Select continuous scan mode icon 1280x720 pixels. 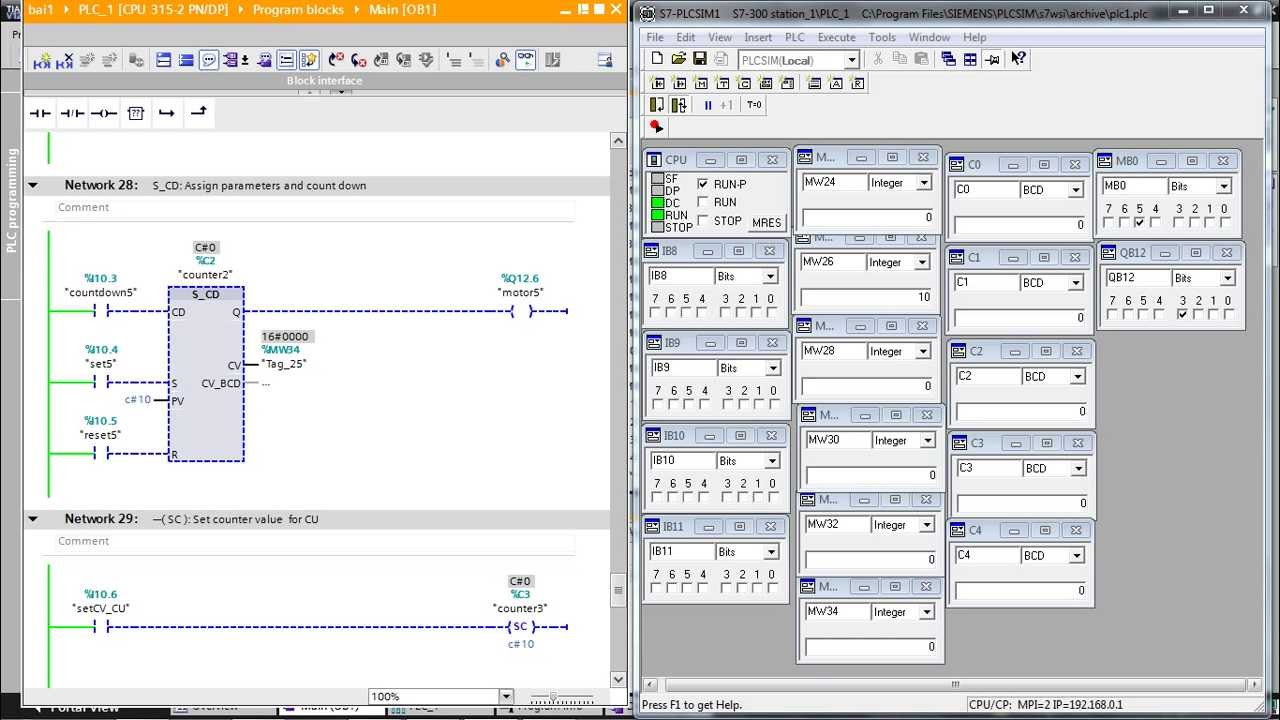click(x=679, y=105)
